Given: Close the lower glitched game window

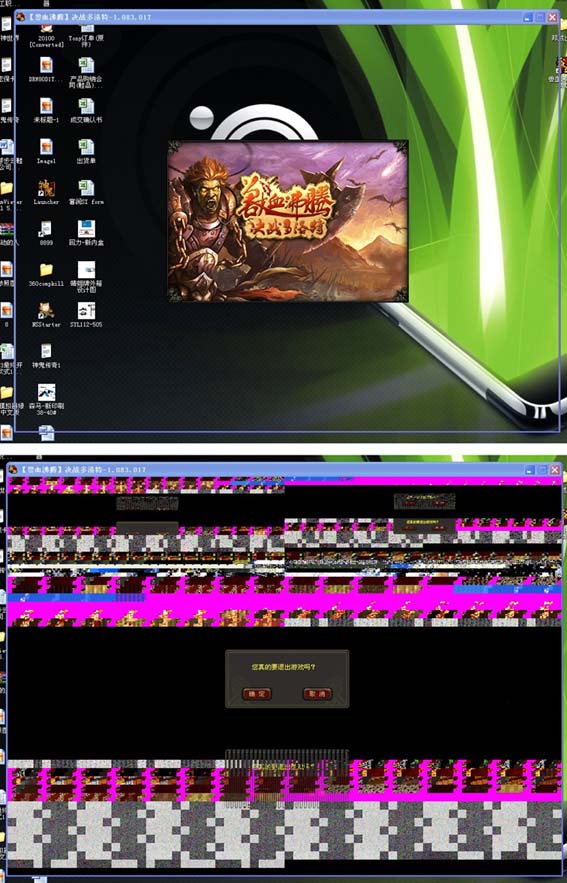Looking at the screenshot, I should coord(554,470).
